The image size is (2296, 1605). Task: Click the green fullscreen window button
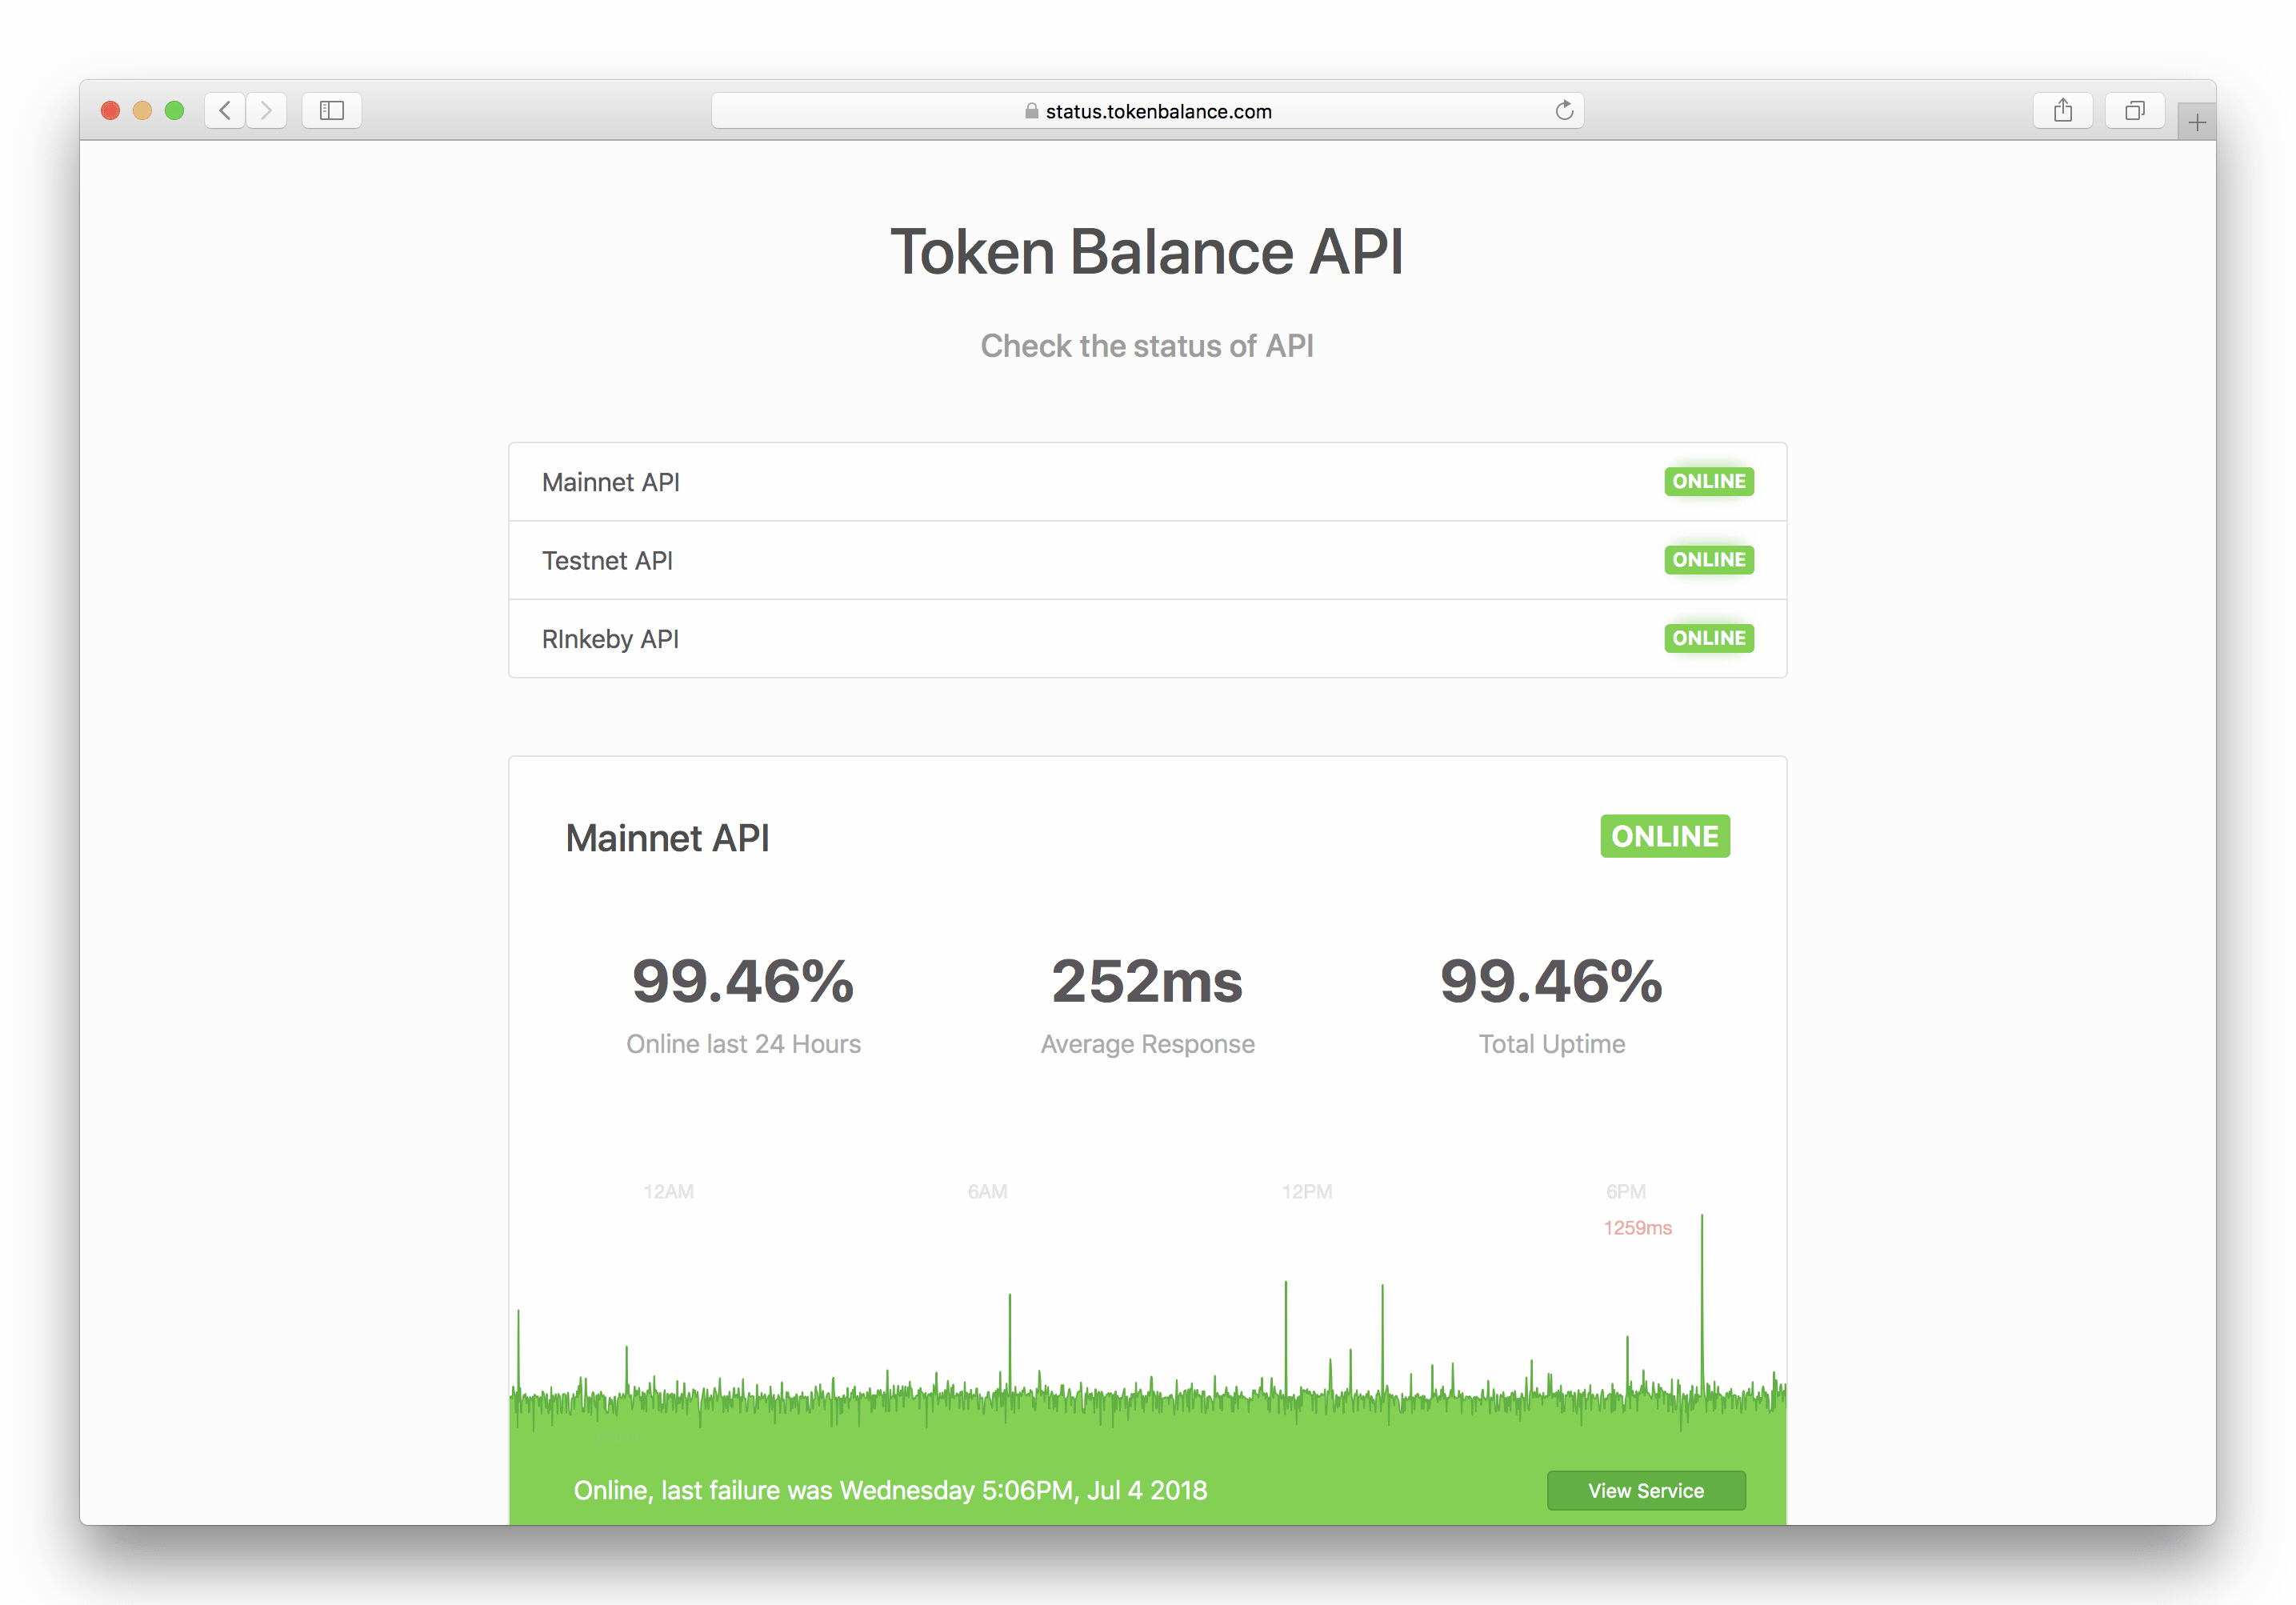[174, 110]
